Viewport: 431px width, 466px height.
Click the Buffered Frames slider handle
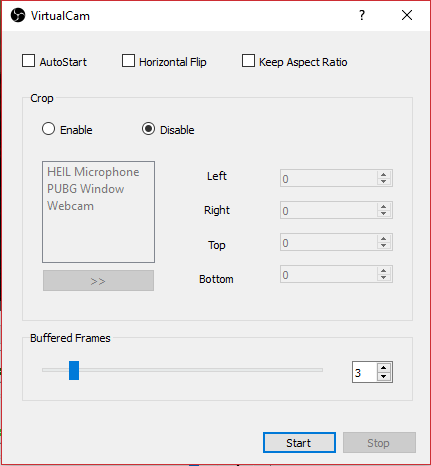74,370
